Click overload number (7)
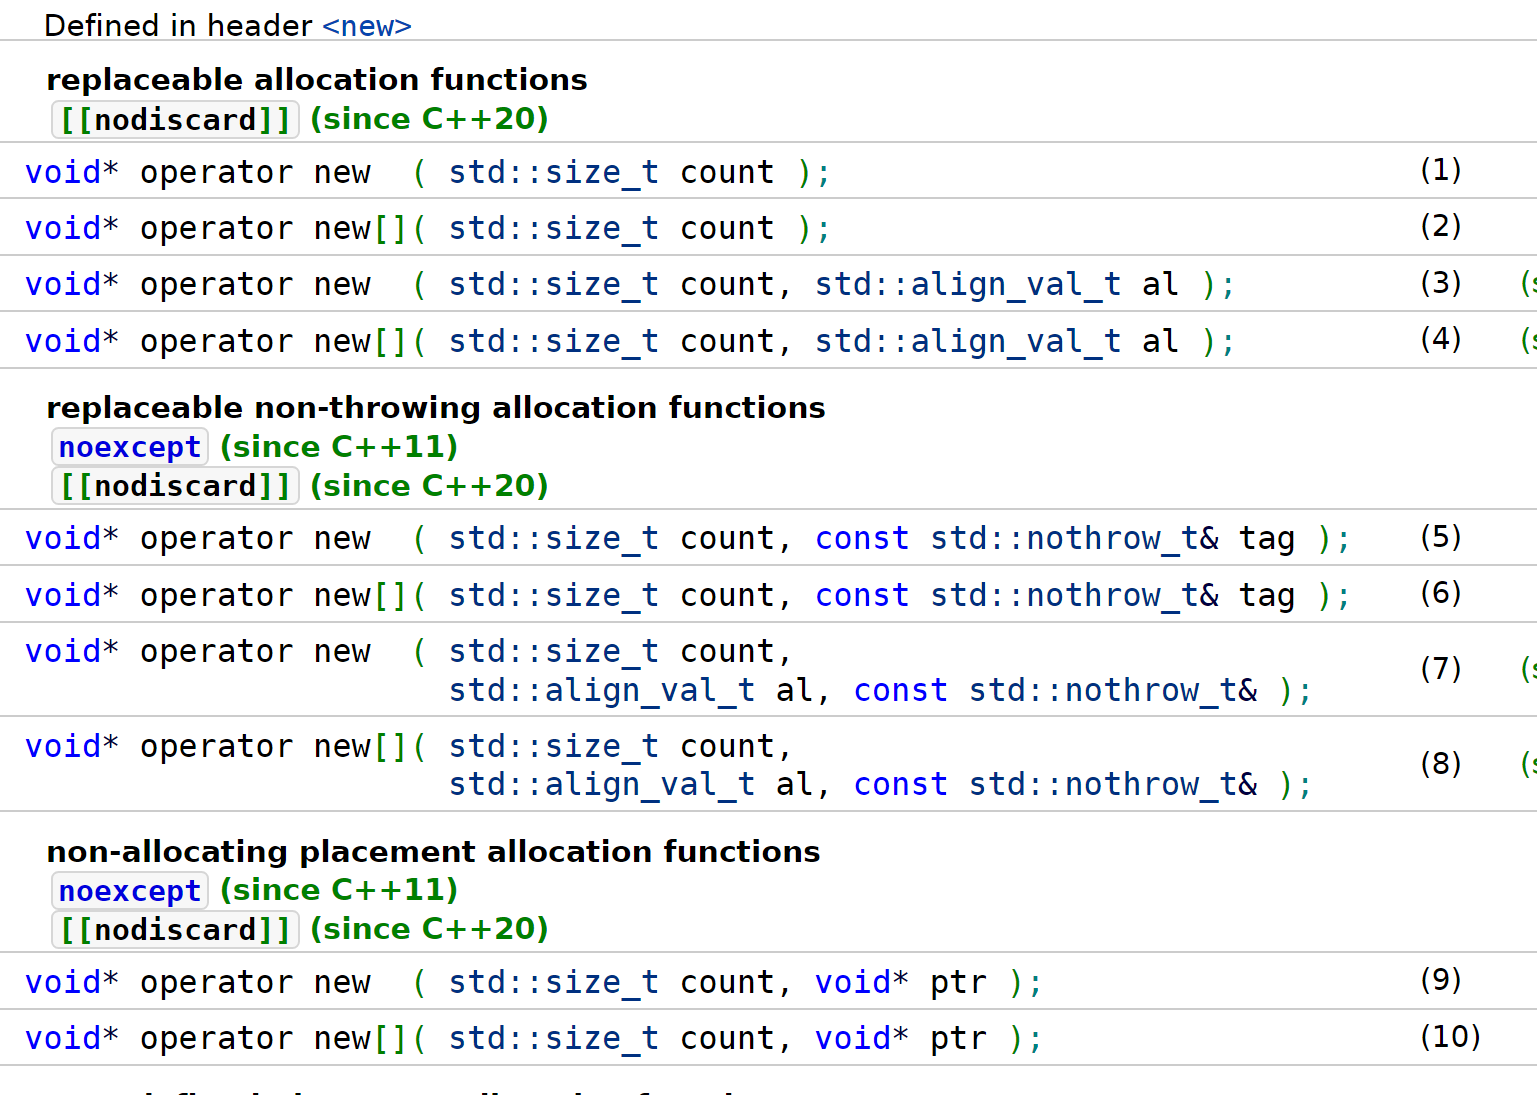This screenshot has width=1537, height=1095. (x=1441, y=668)
